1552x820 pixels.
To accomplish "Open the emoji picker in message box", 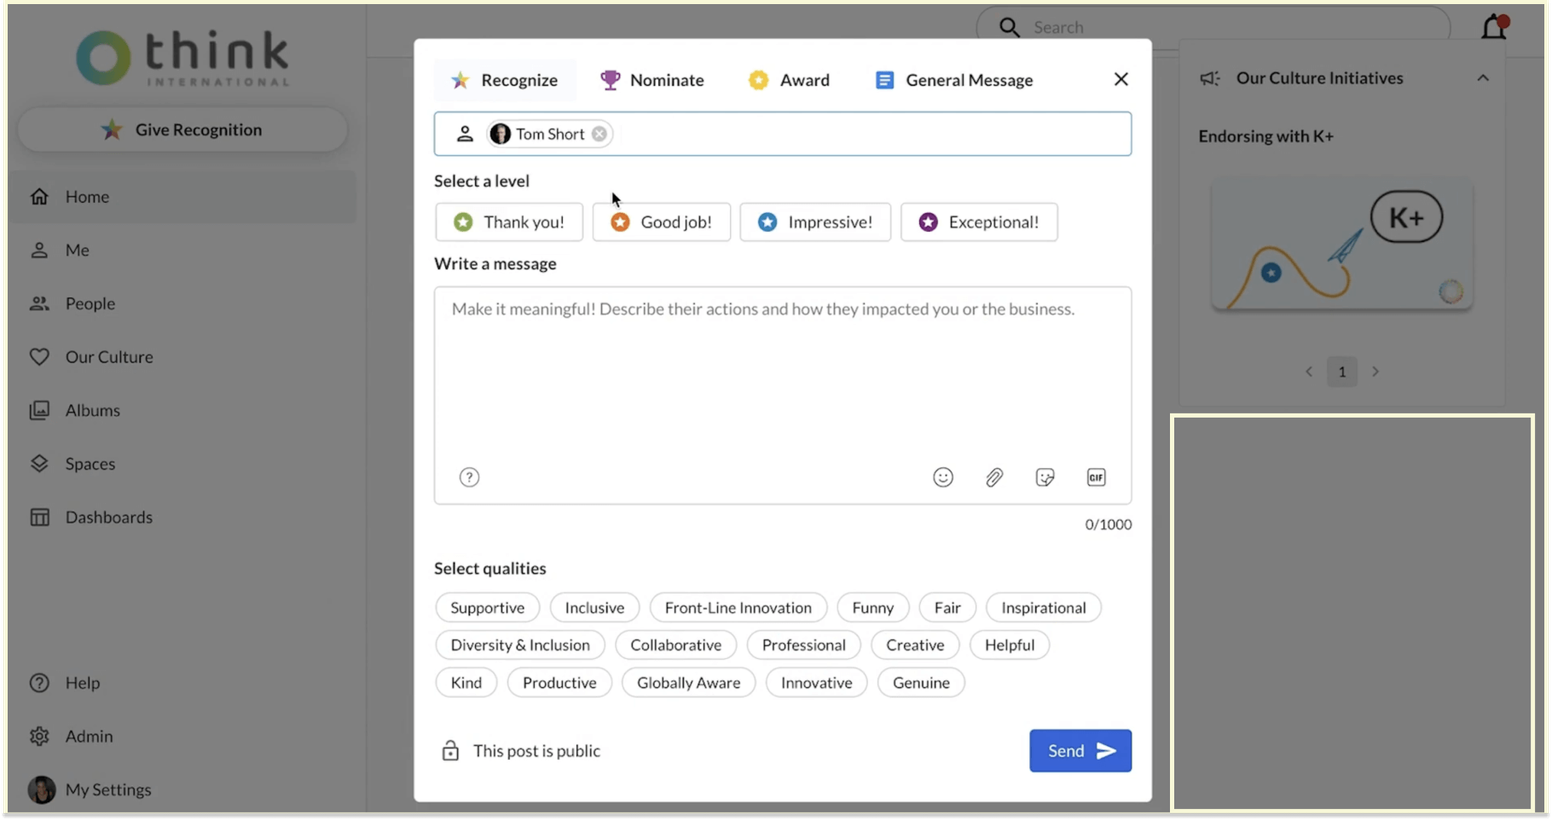I will [x=943, y=477].
